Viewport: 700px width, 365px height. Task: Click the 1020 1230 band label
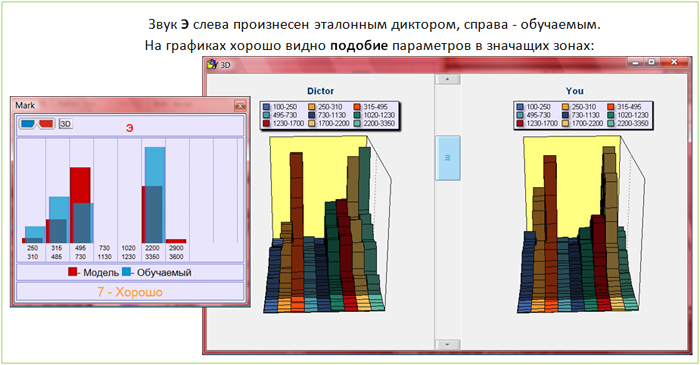pyautogui.click(x=129, y=253)
